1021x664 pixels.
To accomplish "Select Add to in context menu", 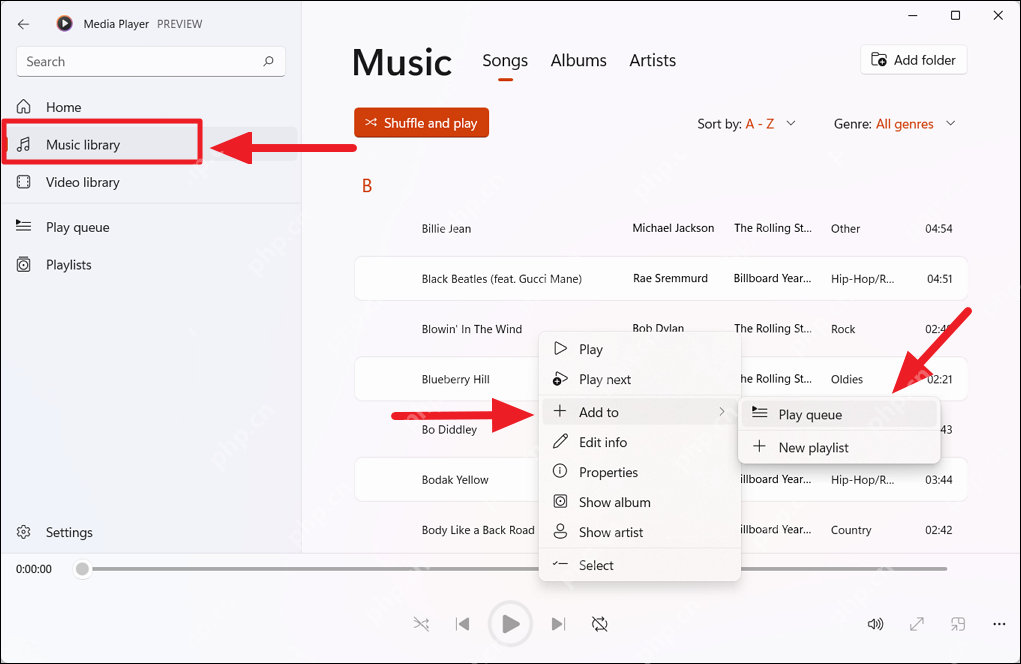I will click(x=640, y=411).
